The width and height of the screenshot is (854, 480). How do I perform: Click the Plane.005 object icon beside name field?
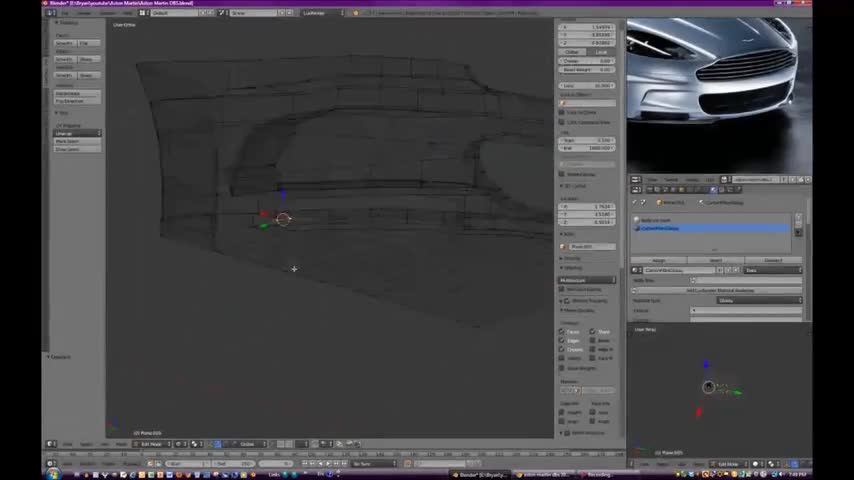[x=563, y=247]
